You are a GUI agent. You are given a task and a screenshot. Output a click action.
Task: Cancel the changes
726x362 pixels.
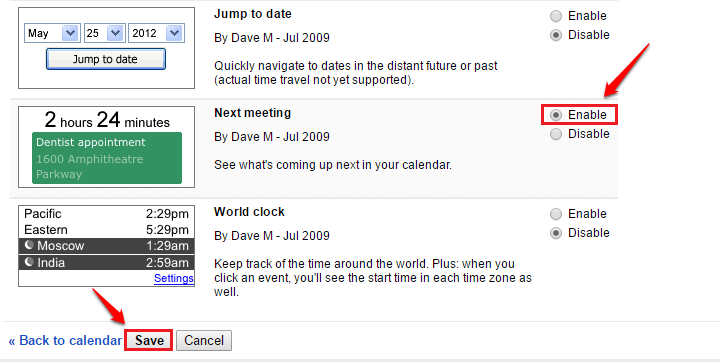(x=204, y=341)
